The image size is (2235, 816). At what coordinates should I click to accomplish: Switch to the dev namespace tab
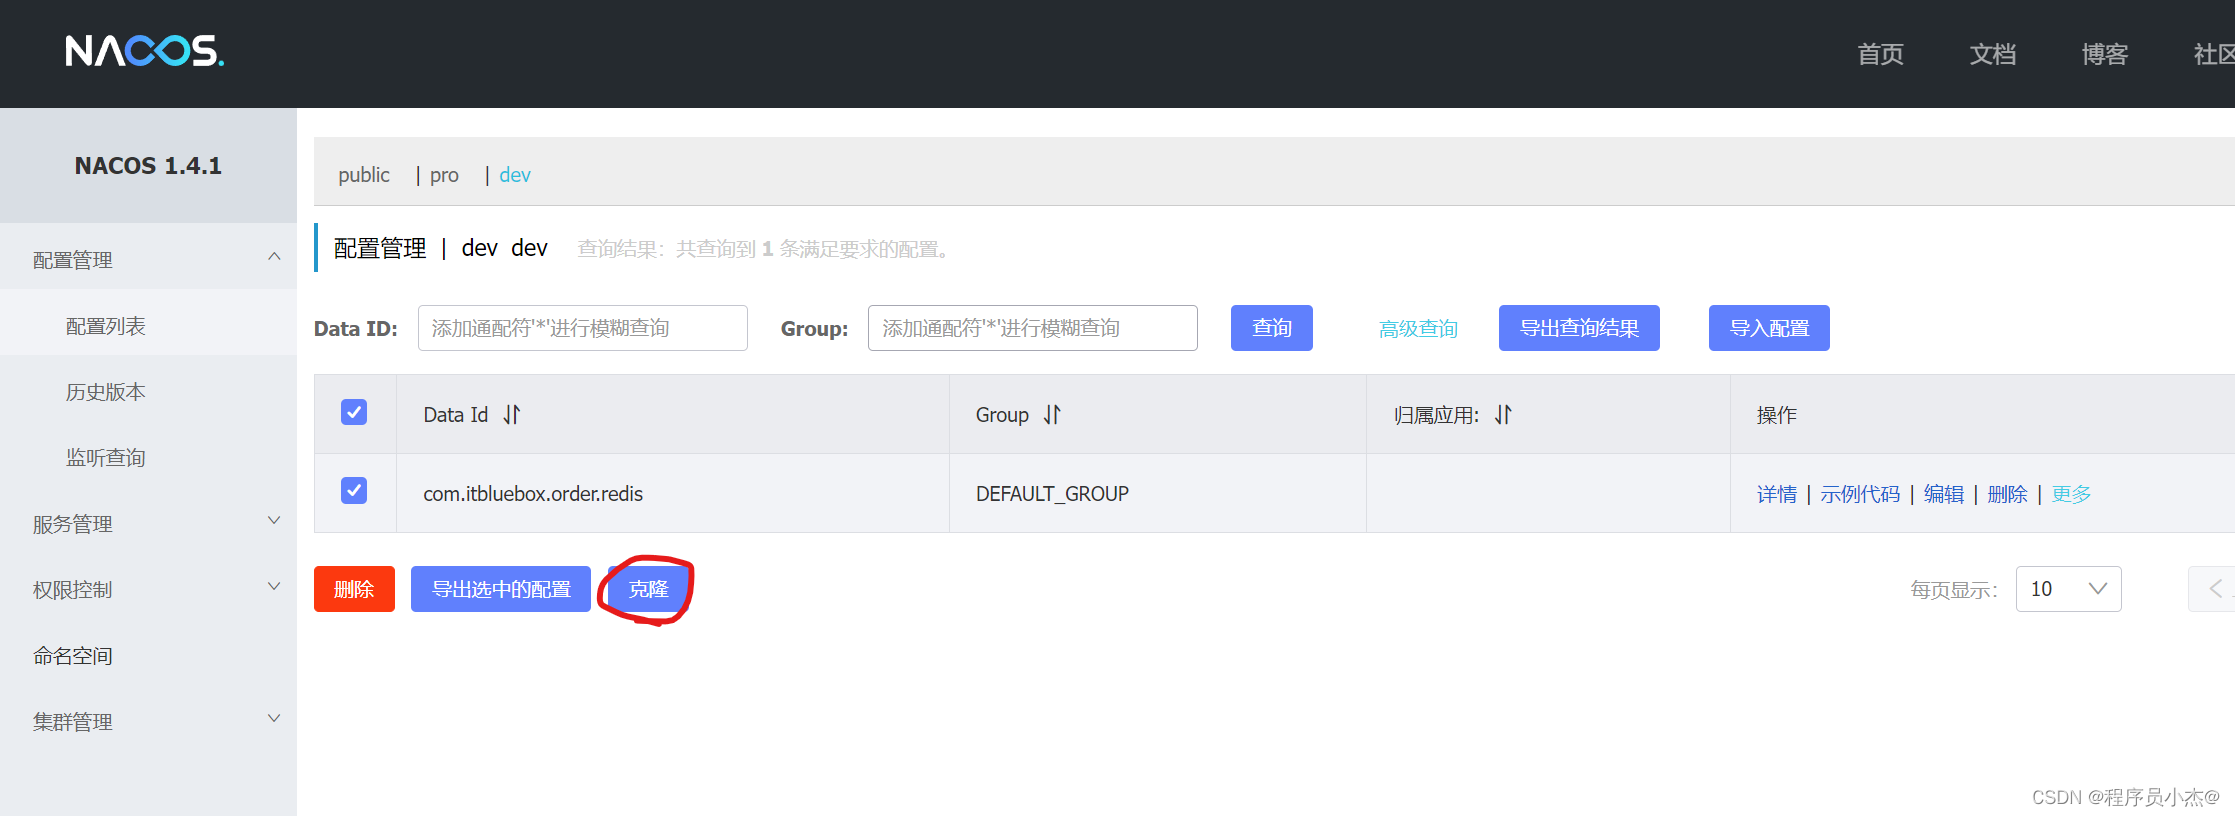(515, 175)
